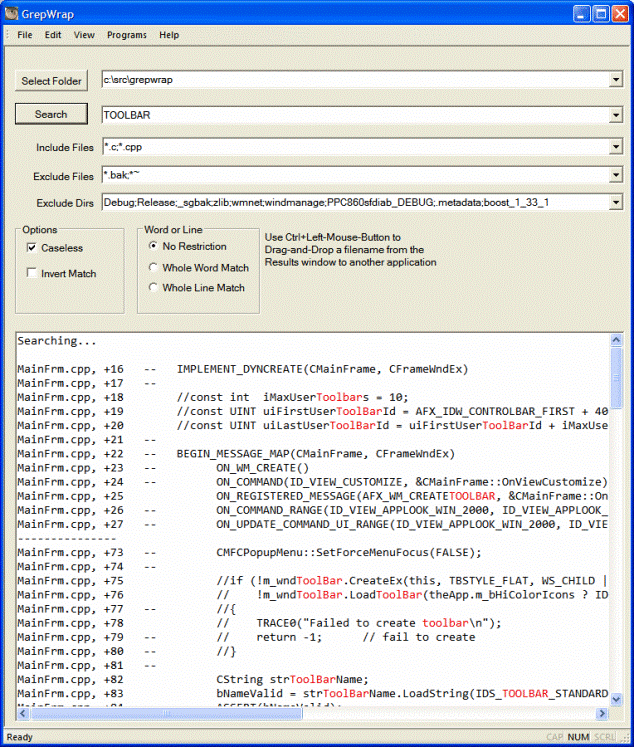Click the MainFrm.cpp, +75 CreateEx line

pyautogui.click(x=312, y=581)
